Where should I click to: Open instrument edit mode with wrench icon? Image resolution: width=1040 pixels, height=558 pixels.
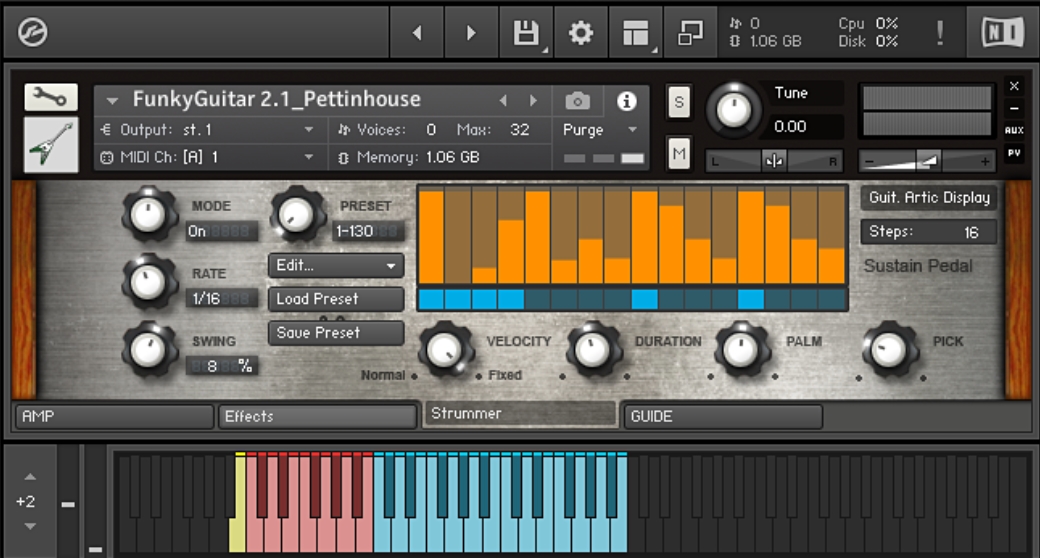(51, 98)
